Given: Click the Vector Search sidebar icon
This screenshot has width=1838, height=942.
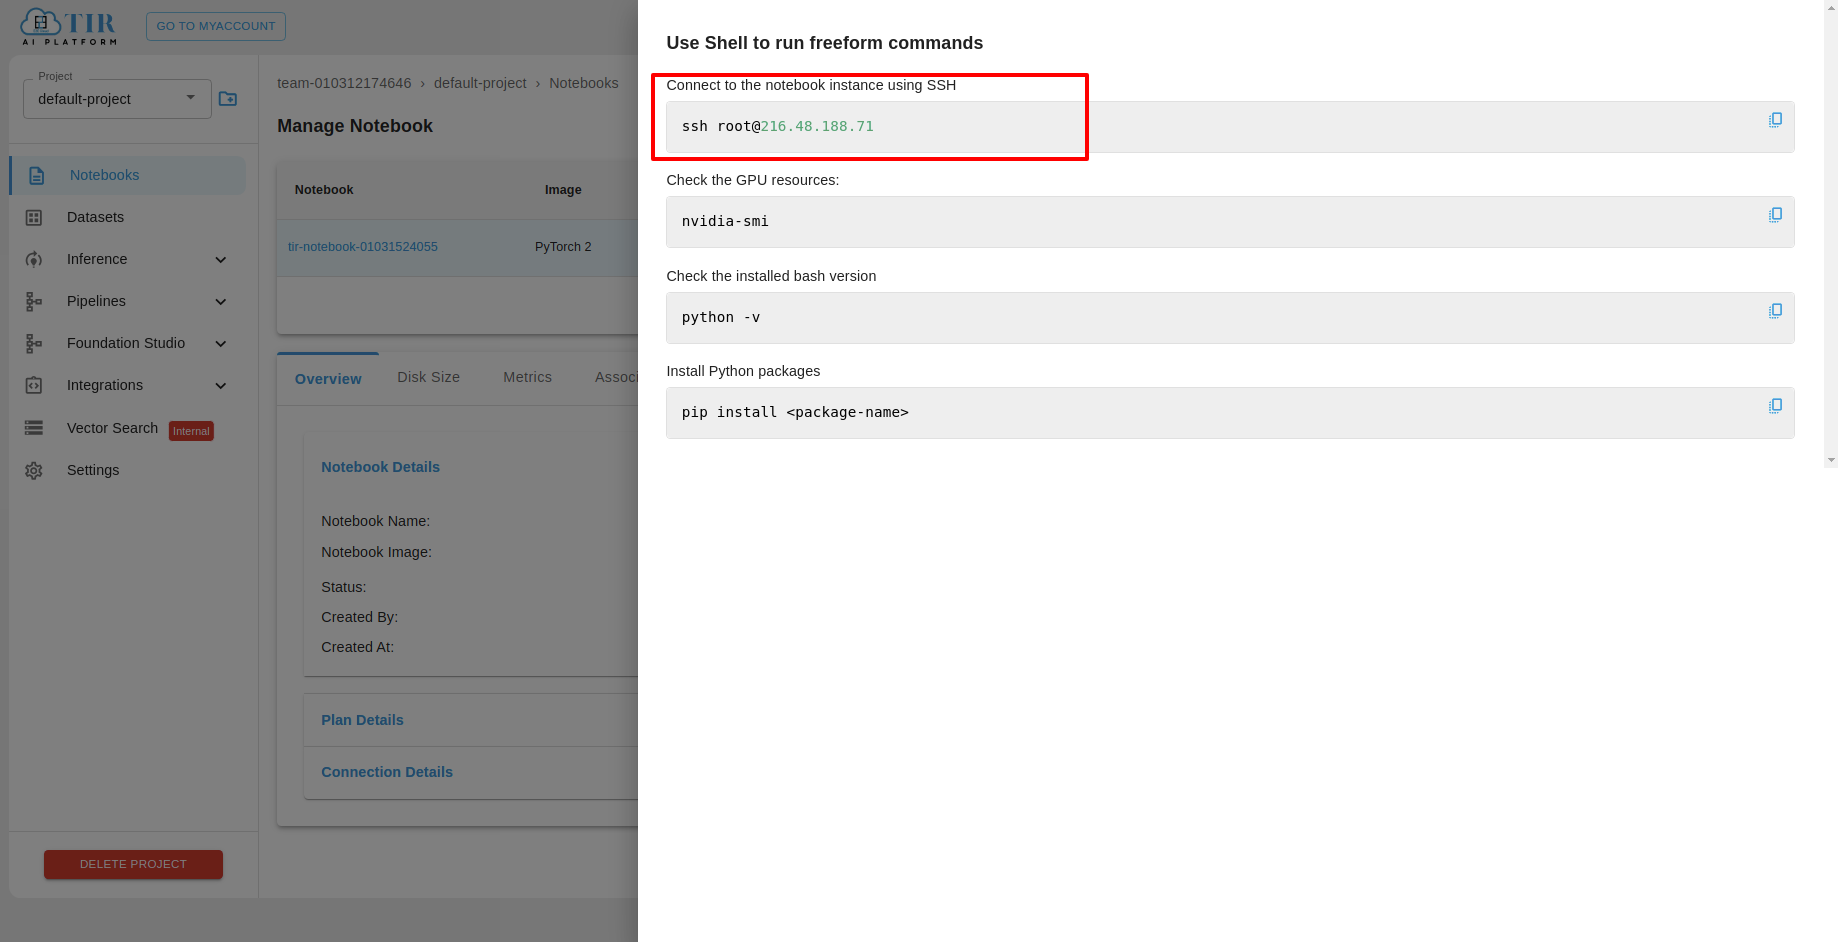Looking at the screenshot, I should tap(34, 428).
